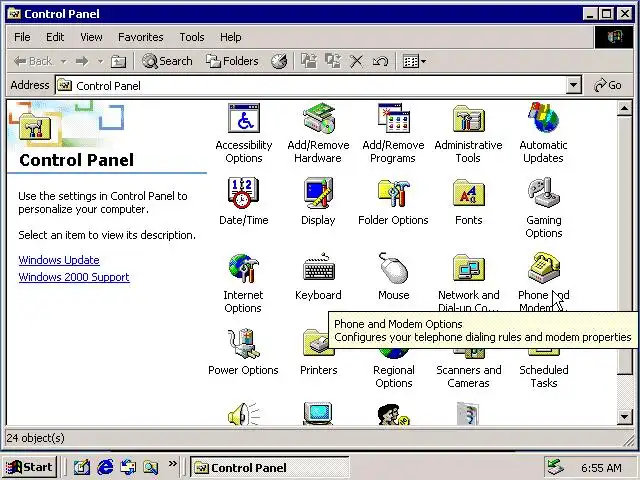Click the Back toolbar button

pos(33,61)
